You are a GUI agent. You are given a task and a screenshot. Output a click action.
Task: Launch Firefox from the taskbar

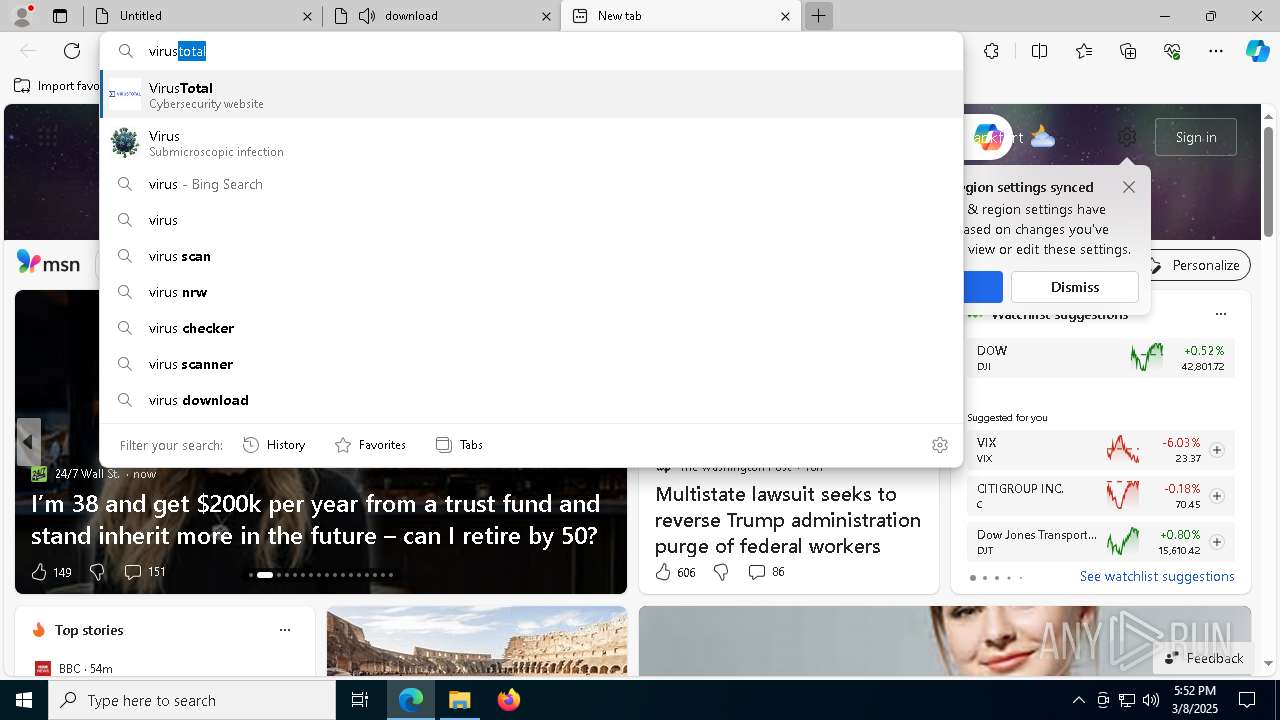(509, 700)
